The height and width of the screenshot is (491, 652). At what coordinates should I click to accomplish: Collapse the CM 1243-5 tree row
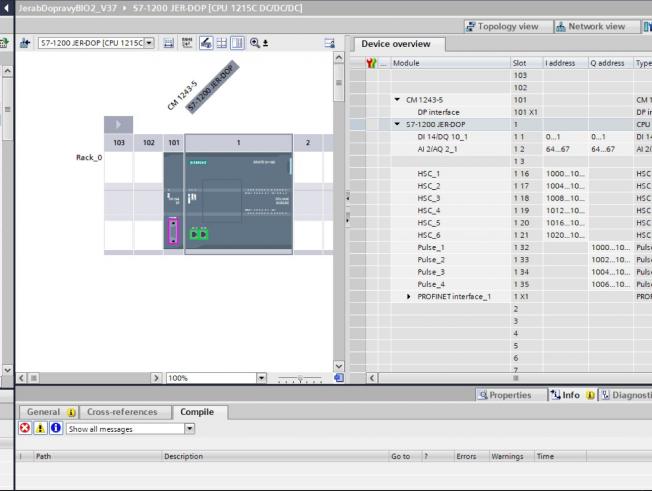pos(397,100)
